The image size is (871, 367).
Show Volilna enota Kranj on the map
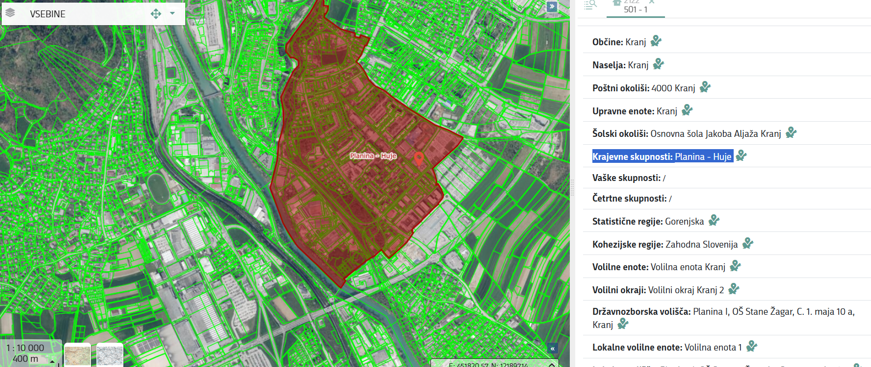click(x=735, y=266)
